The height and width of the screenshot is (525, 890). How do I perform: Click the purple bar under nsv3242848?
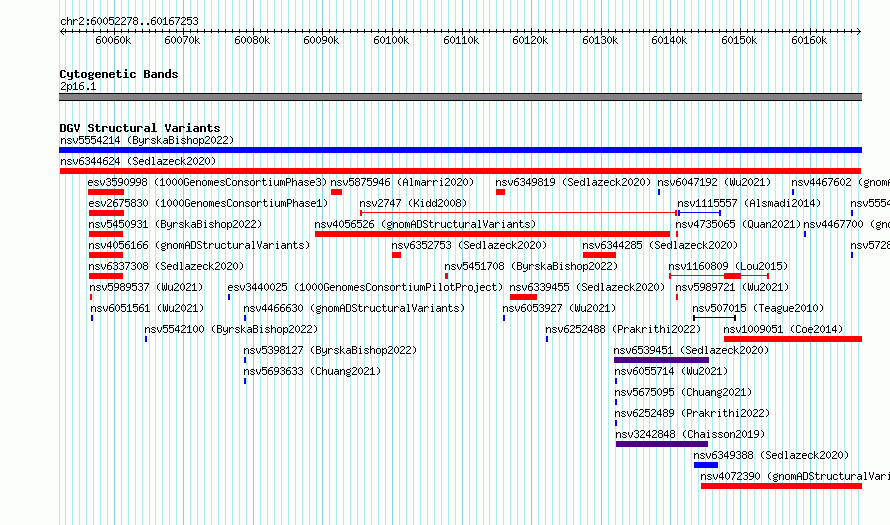[x=662, y=444]
